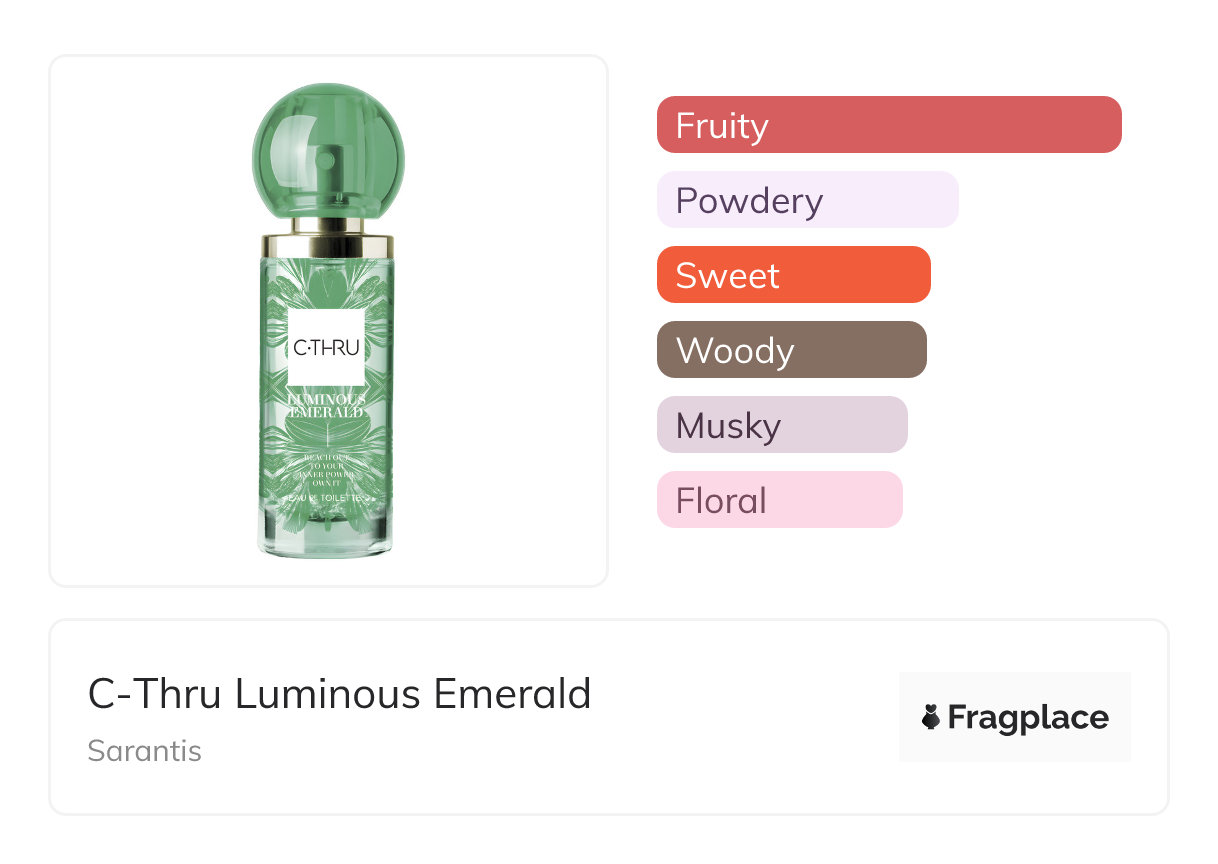Click the white C·THRU label on bottle
This screenshot has width=1218, height=864.
pos(327,347)
